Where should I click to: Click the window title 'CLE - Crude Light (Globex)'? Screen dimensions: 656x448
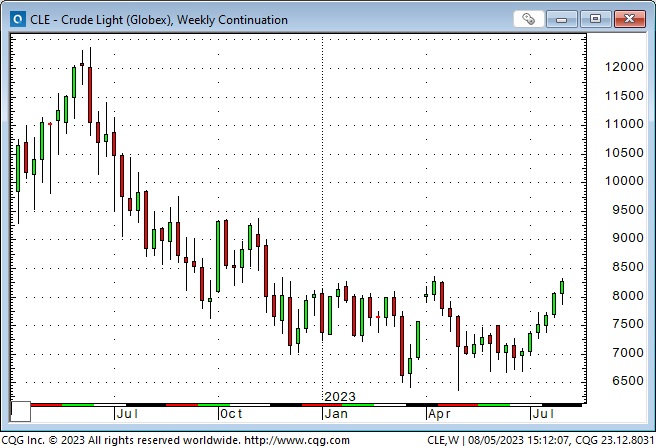[100, 20]
